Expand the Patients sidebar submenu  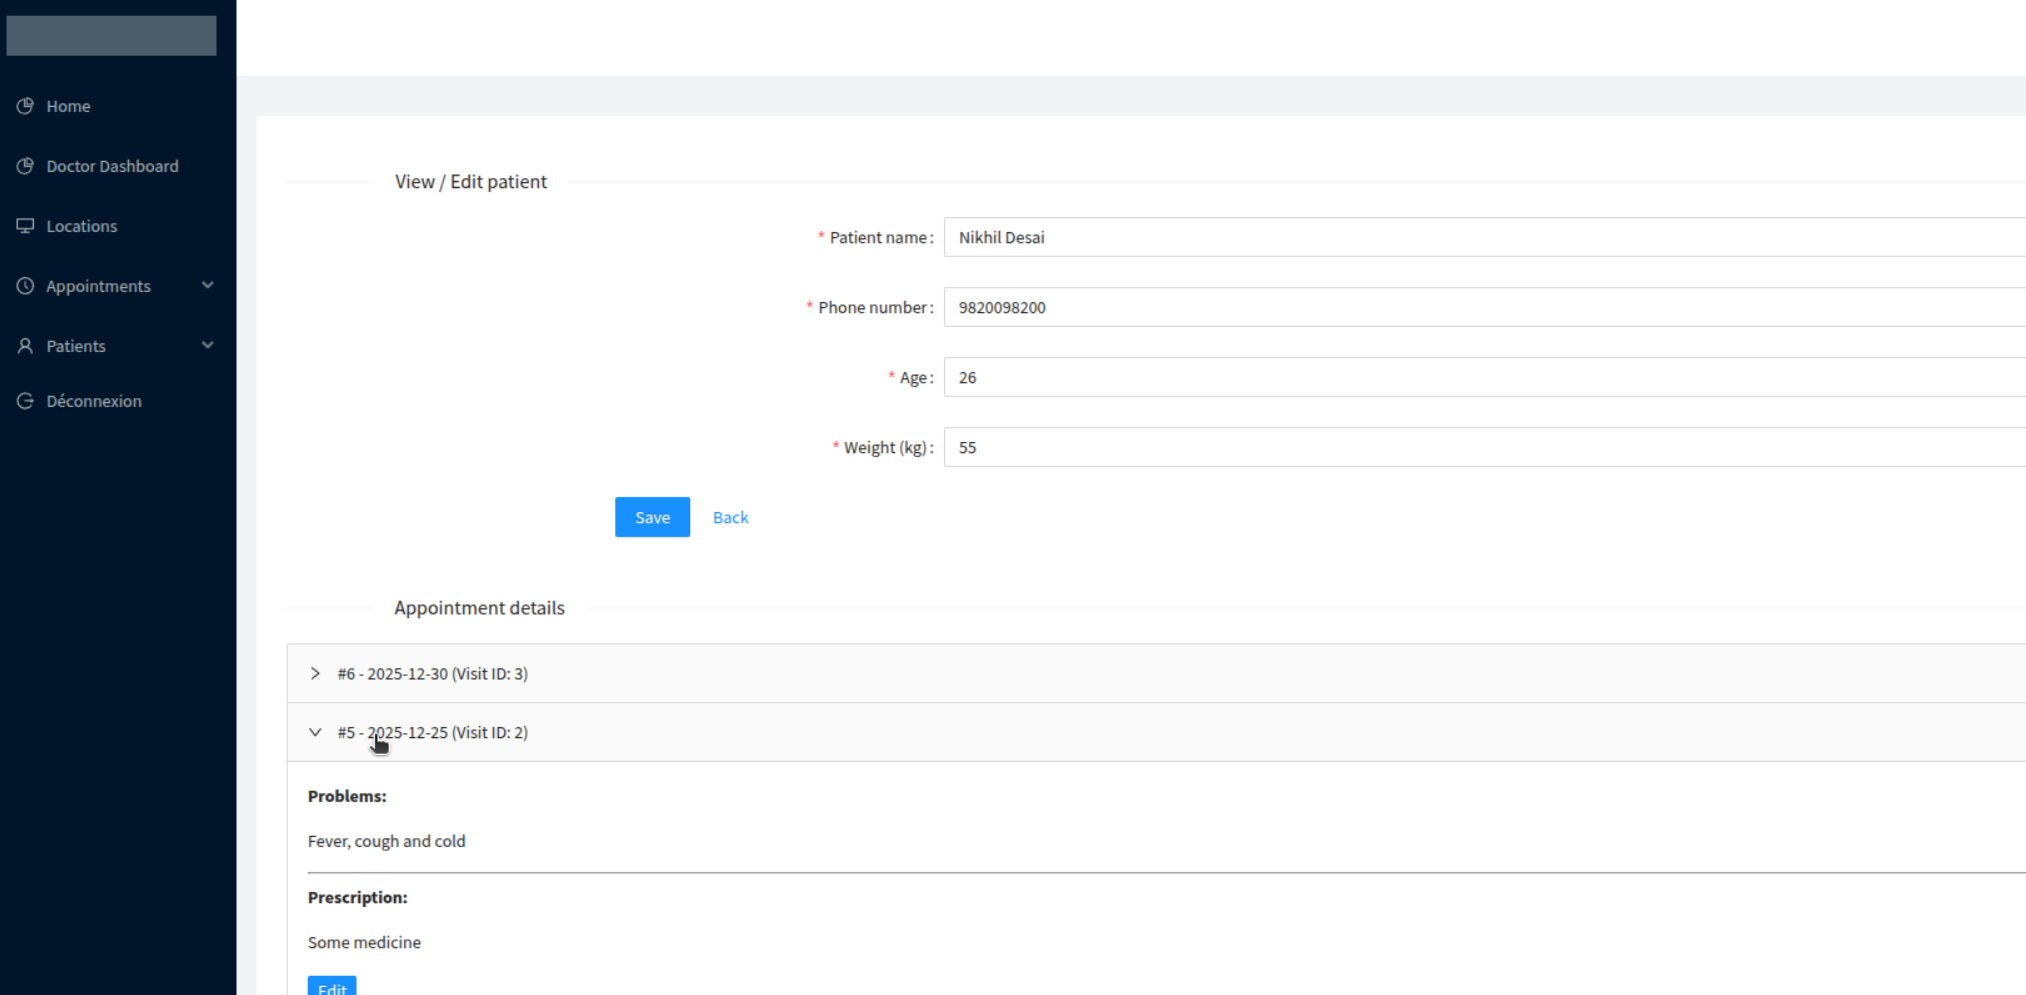point(207,345)
